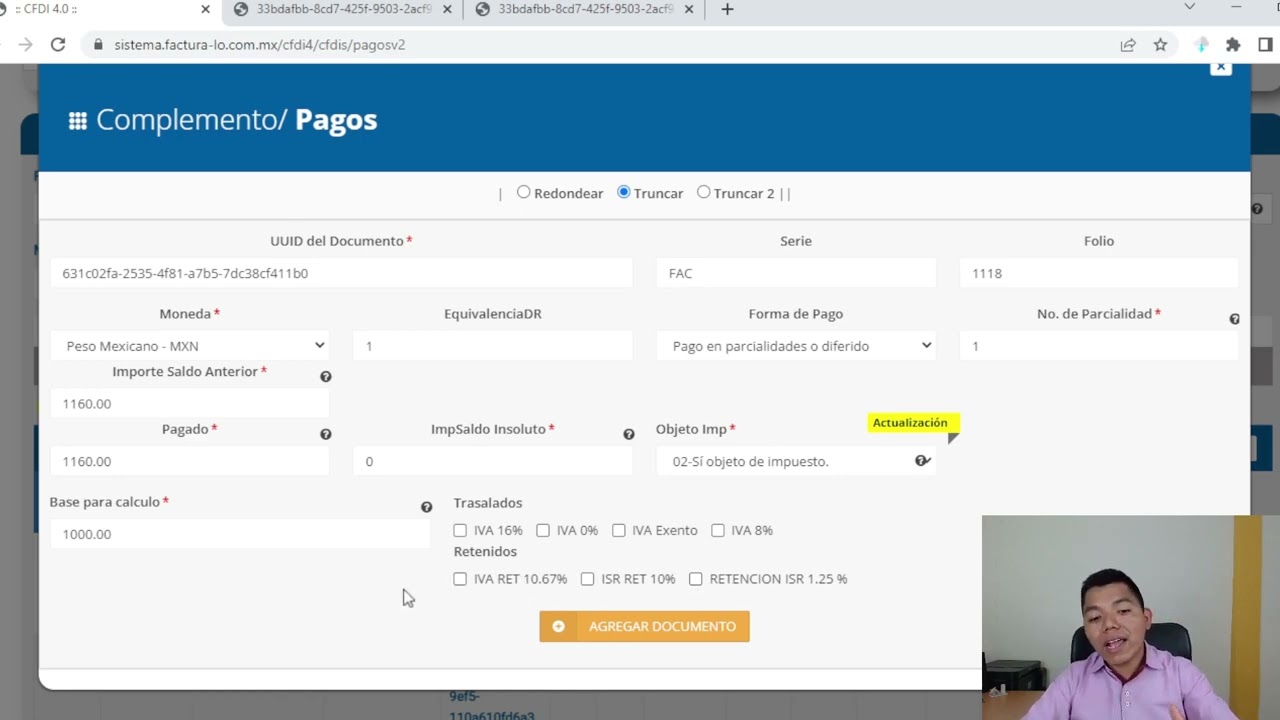Viewport: 1280px width, 720px height.
Task: Close the second 33bdafbb tab
Action: pos(447,9)
